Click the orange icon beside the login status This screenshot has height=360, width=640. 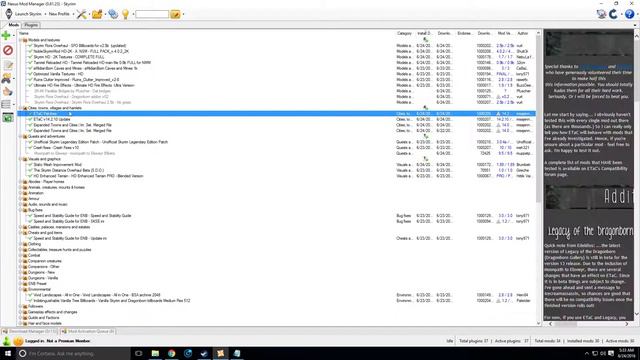(18, 341)
